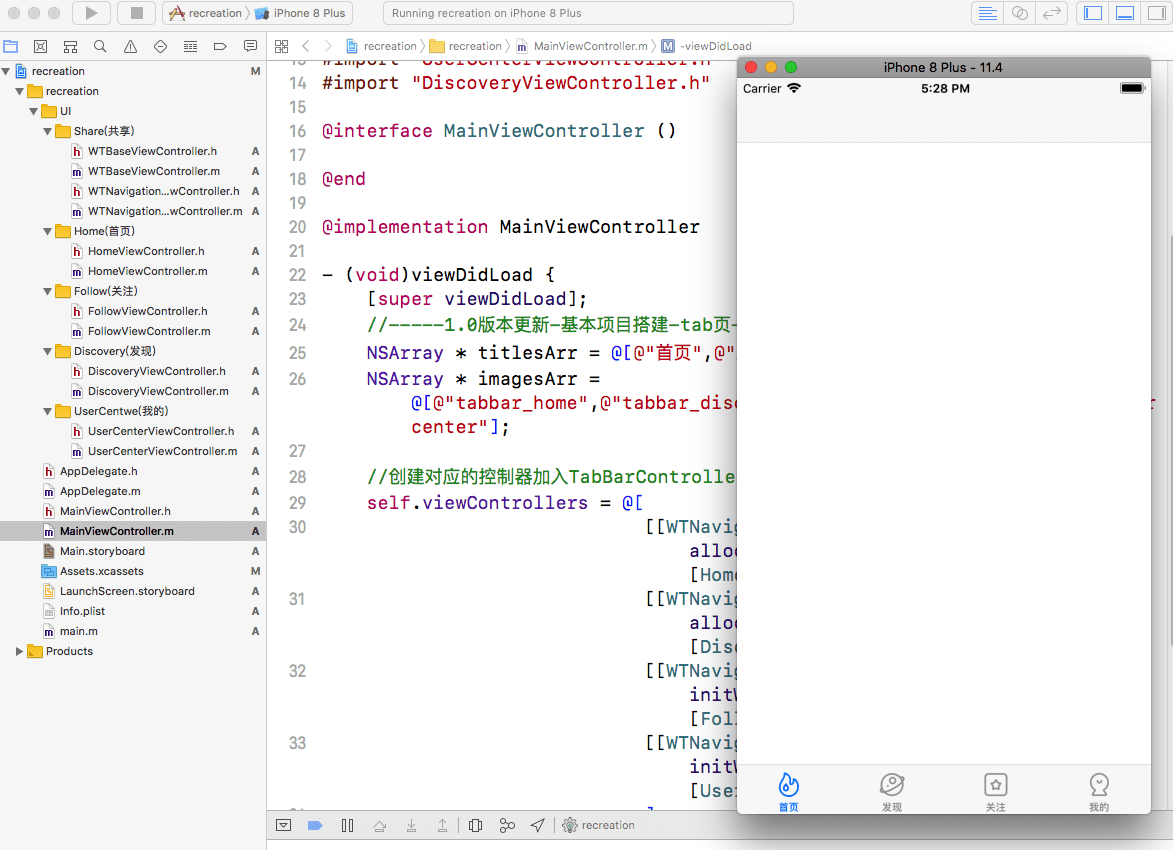Toggle the right Utilities panel
Screen dimensions: 1173x850
[x=1155, y=13]
